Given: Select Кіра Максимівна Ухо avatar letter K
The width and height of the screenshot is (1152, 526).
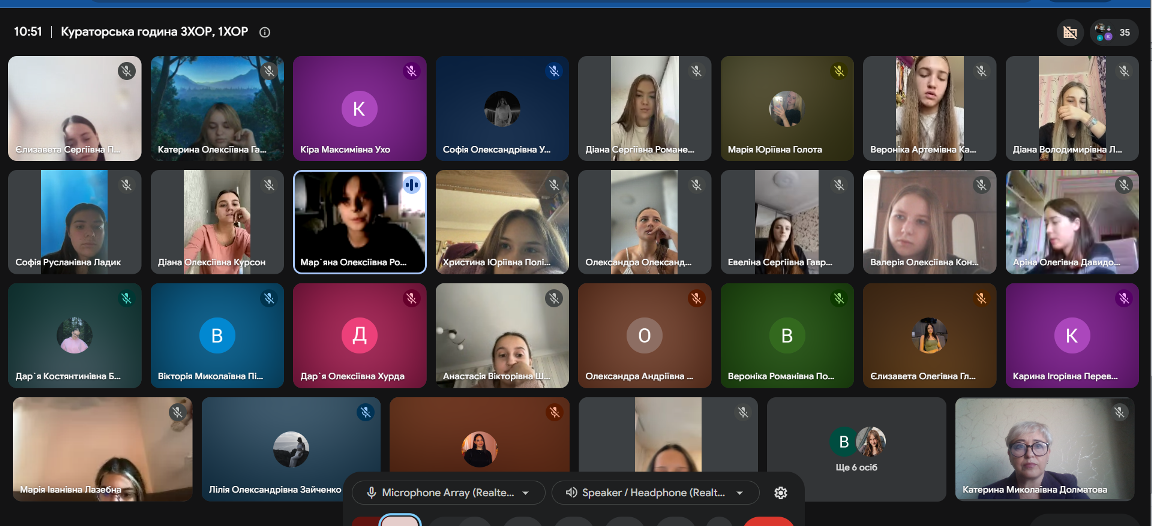Looking at the screenshot, I should (359, 109).
